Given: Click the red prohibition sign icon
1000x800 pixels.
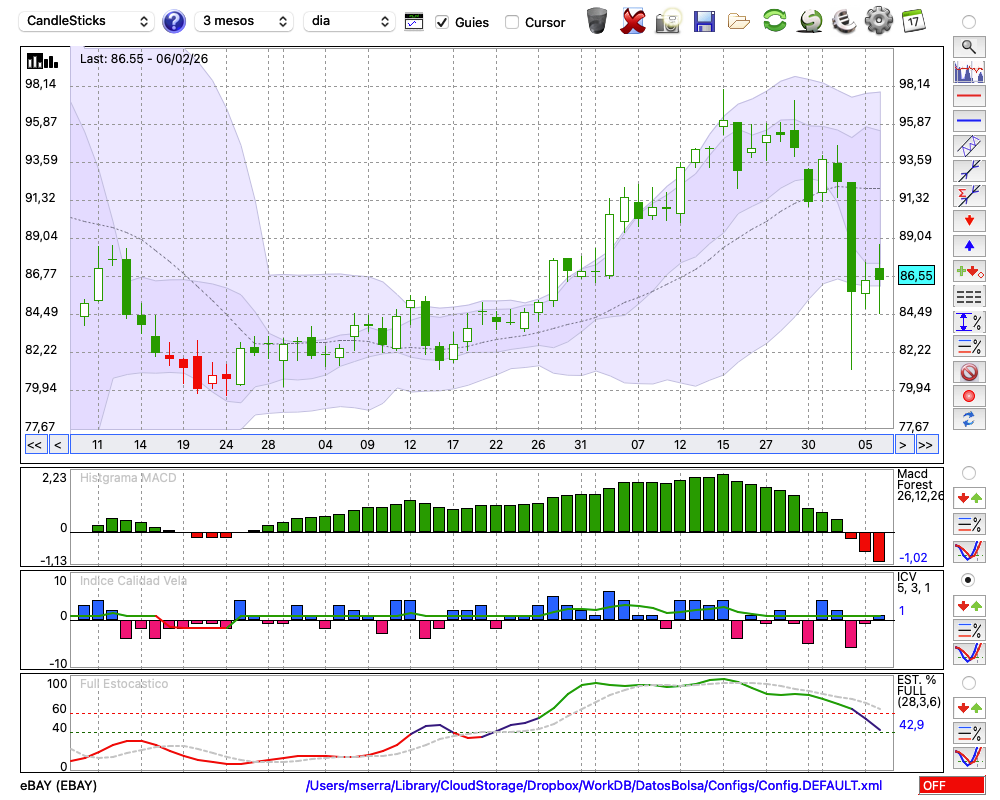Looking at the screenshot, I should pyautogui.click(x=968, y=372).
